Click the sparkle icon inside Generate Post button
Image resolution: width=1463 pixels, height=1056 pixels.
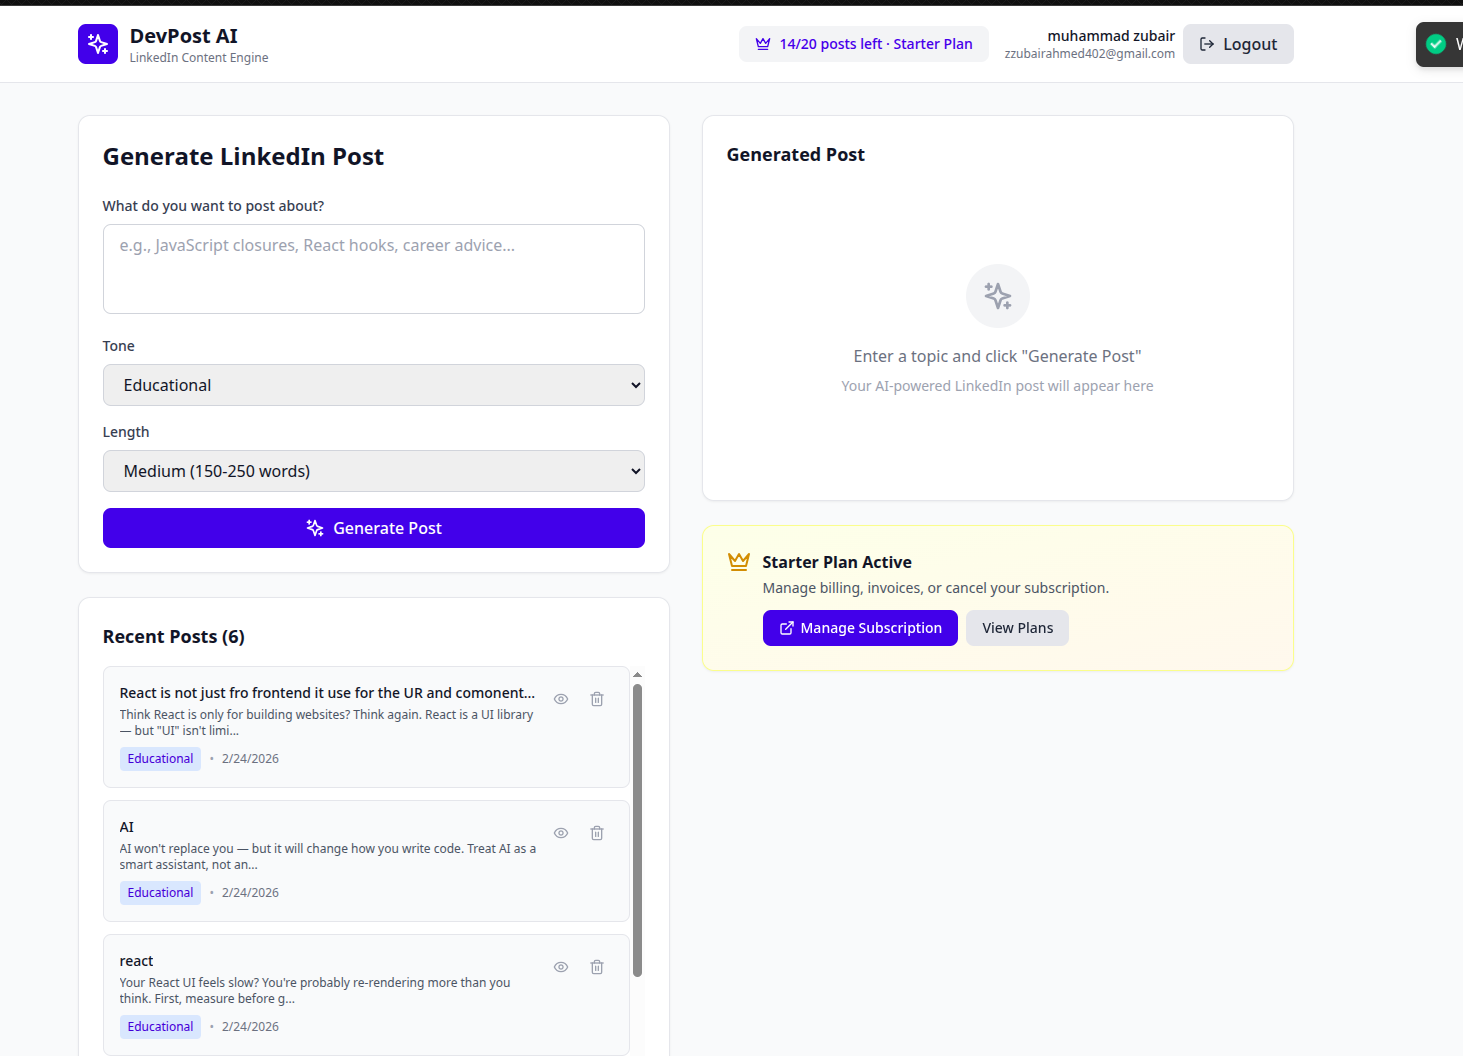tap(315, 528)
